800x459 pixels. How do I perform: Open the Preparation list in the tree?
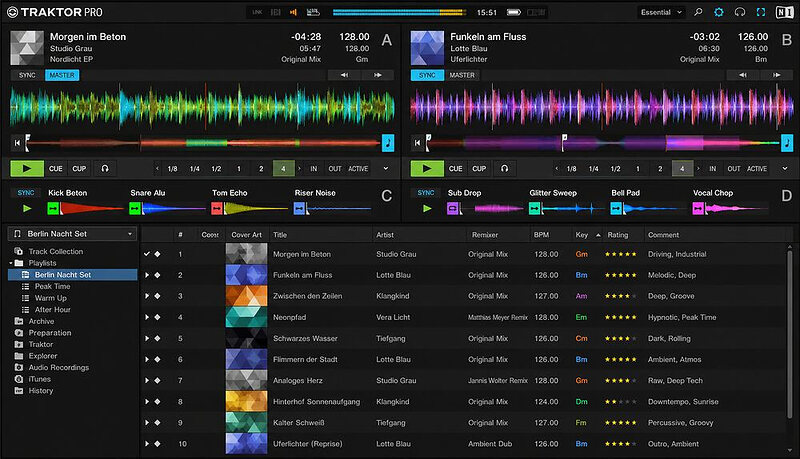click(50, 333)
